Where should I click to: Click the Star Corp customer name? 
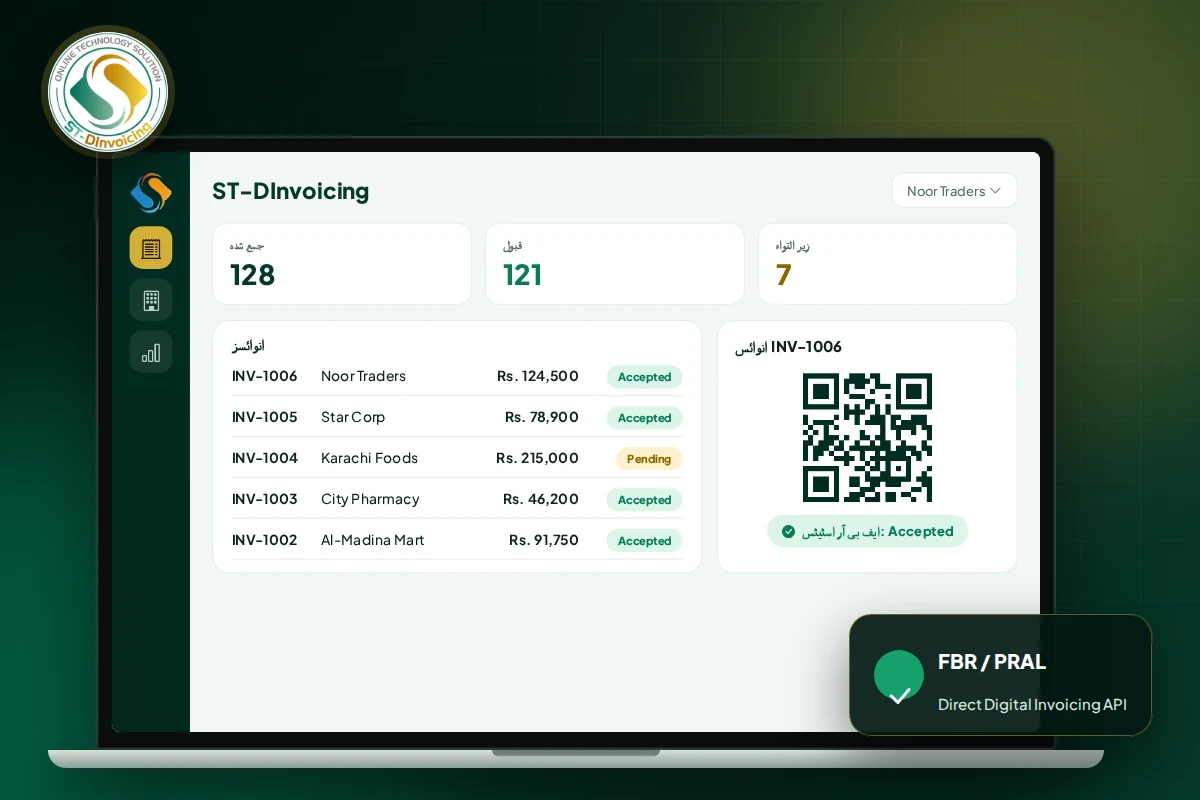[353, 417]
